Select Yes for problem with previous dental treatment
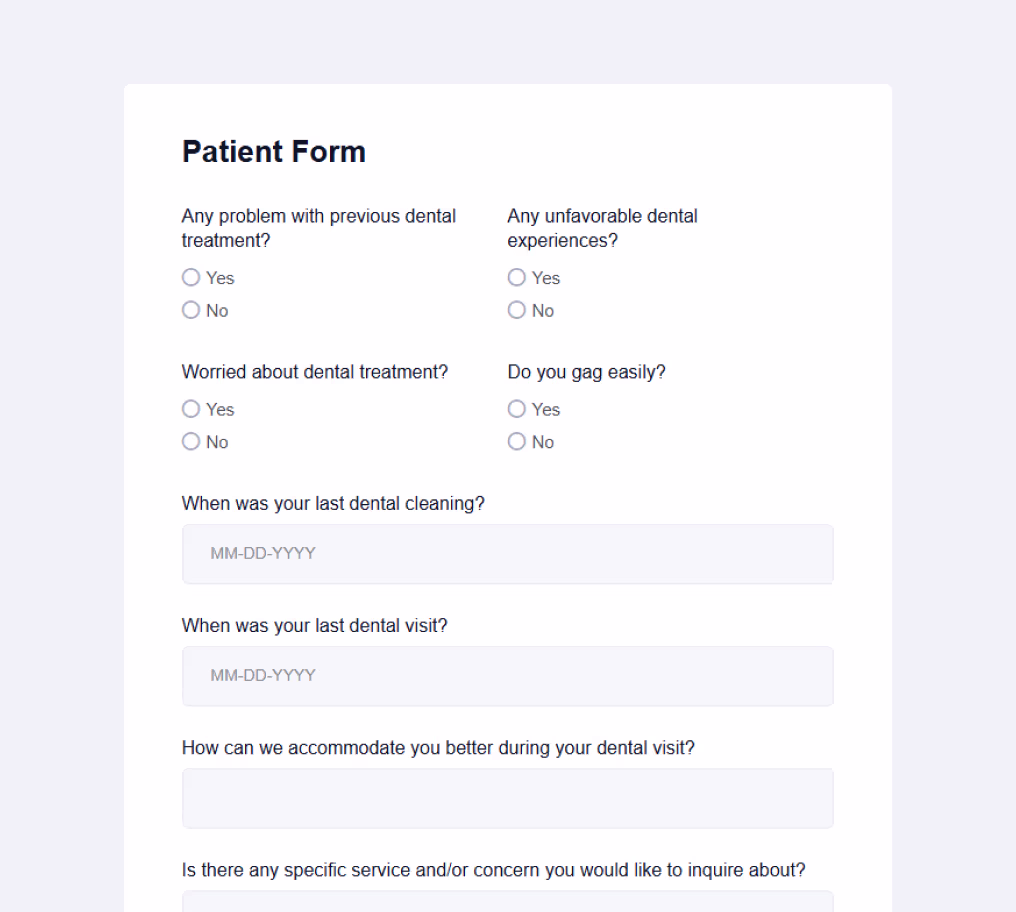The image size is (1016, 912). click(190, 277)
